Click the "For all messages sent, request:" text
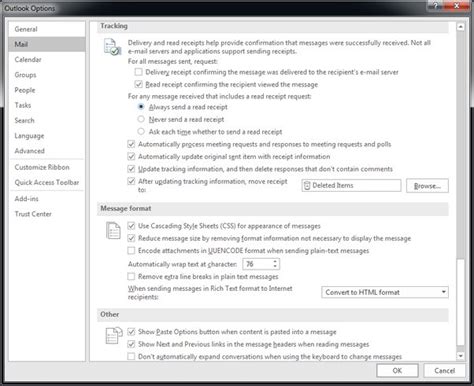474x386 pixels. (x=173, y=61)
